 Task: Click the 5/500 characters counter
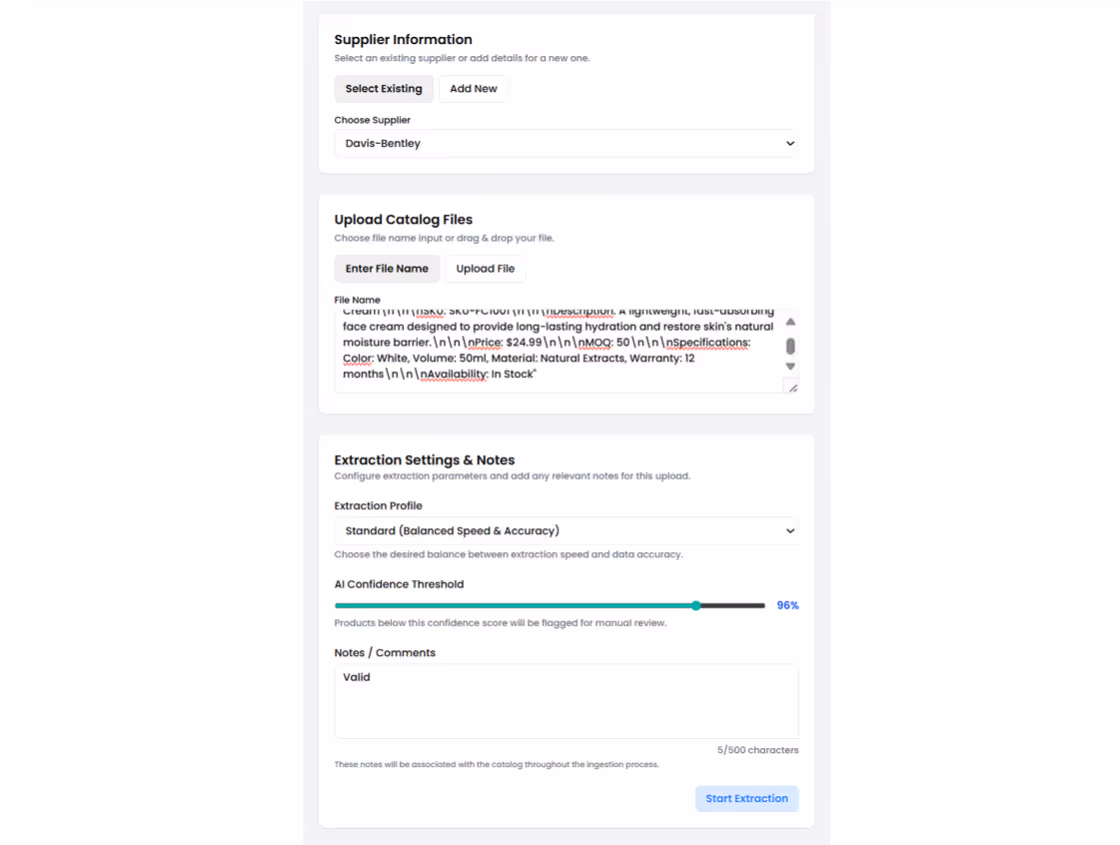pyautogui.click(x=757, y=749)
